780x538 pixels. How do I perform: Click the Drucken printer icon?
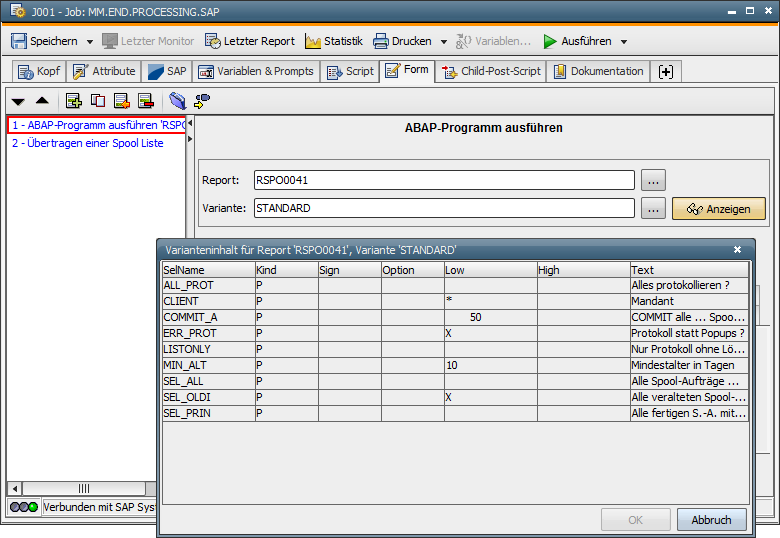(381, 41)
